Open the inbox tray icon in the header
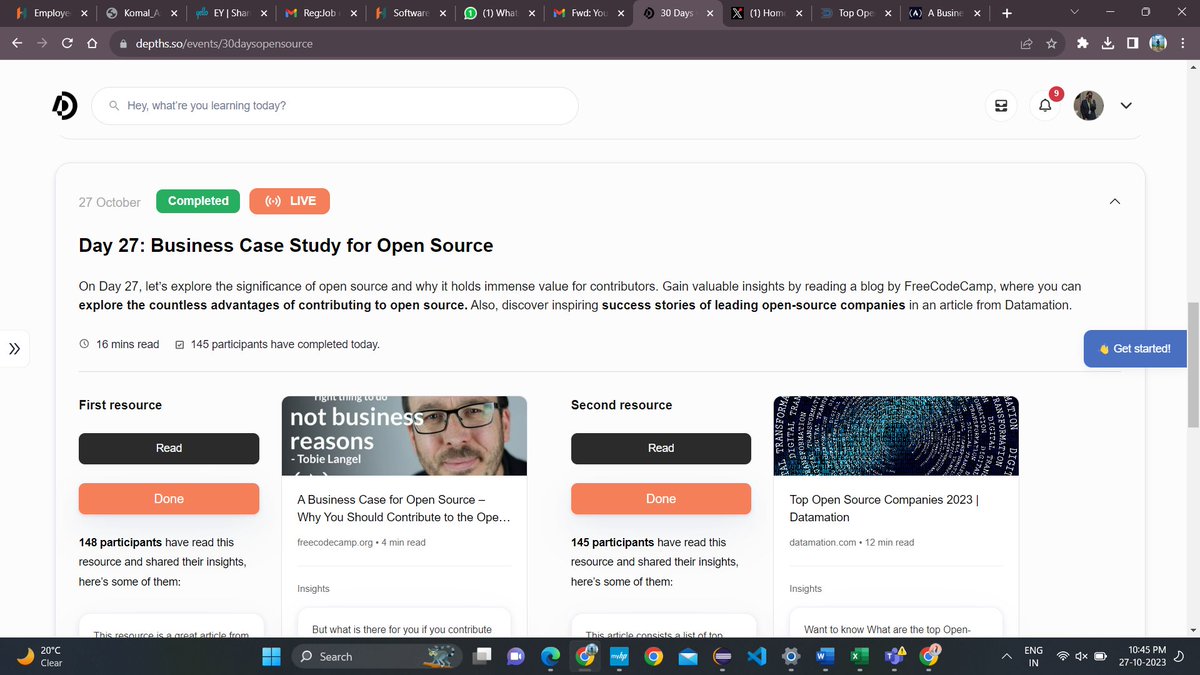 [x=1001, y=106]
